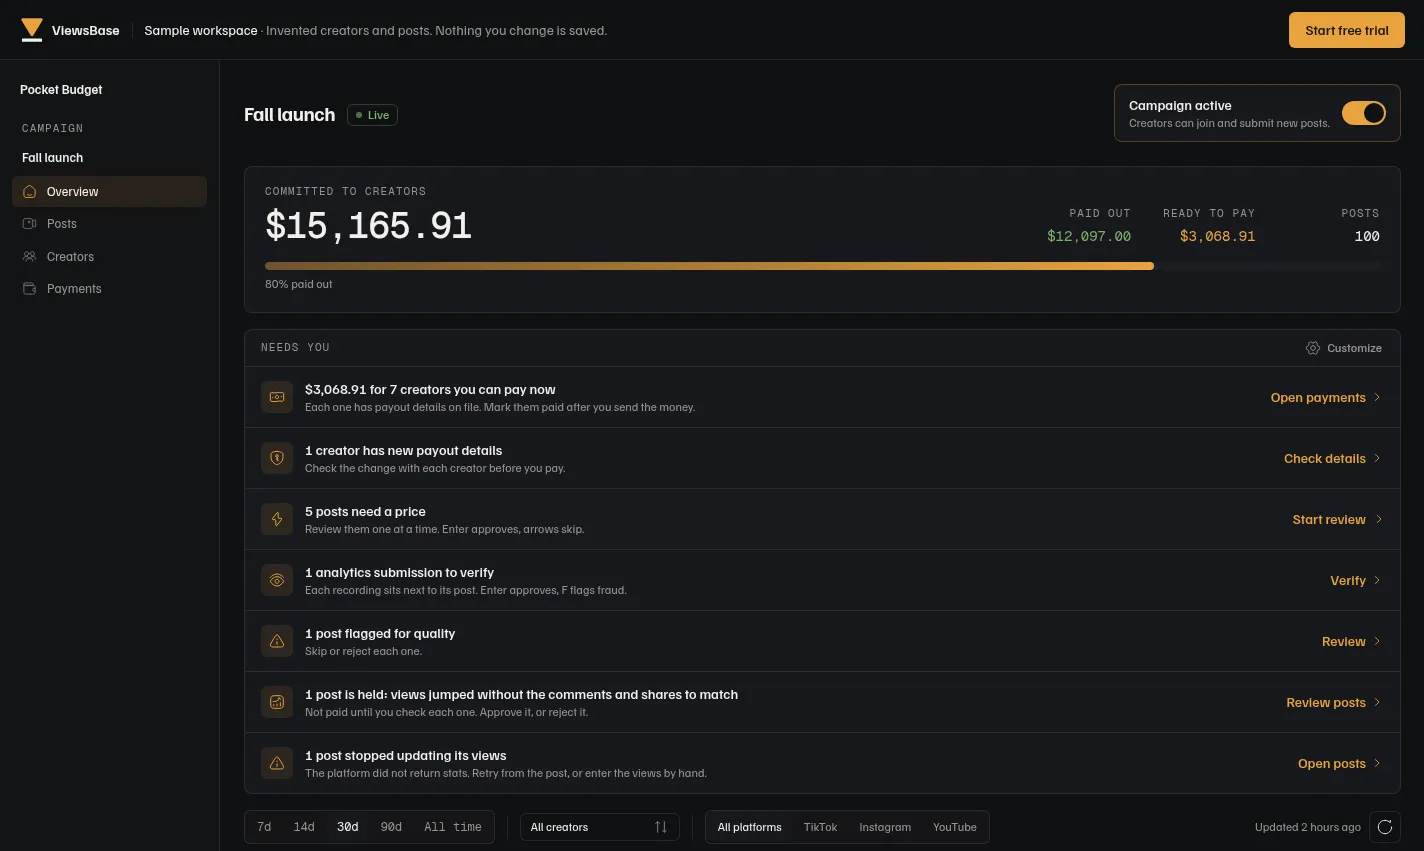This screenshot has width=1424, height=851.
Task: Toggle the Campaign active switch off
Action: (x=1364, y=113)
